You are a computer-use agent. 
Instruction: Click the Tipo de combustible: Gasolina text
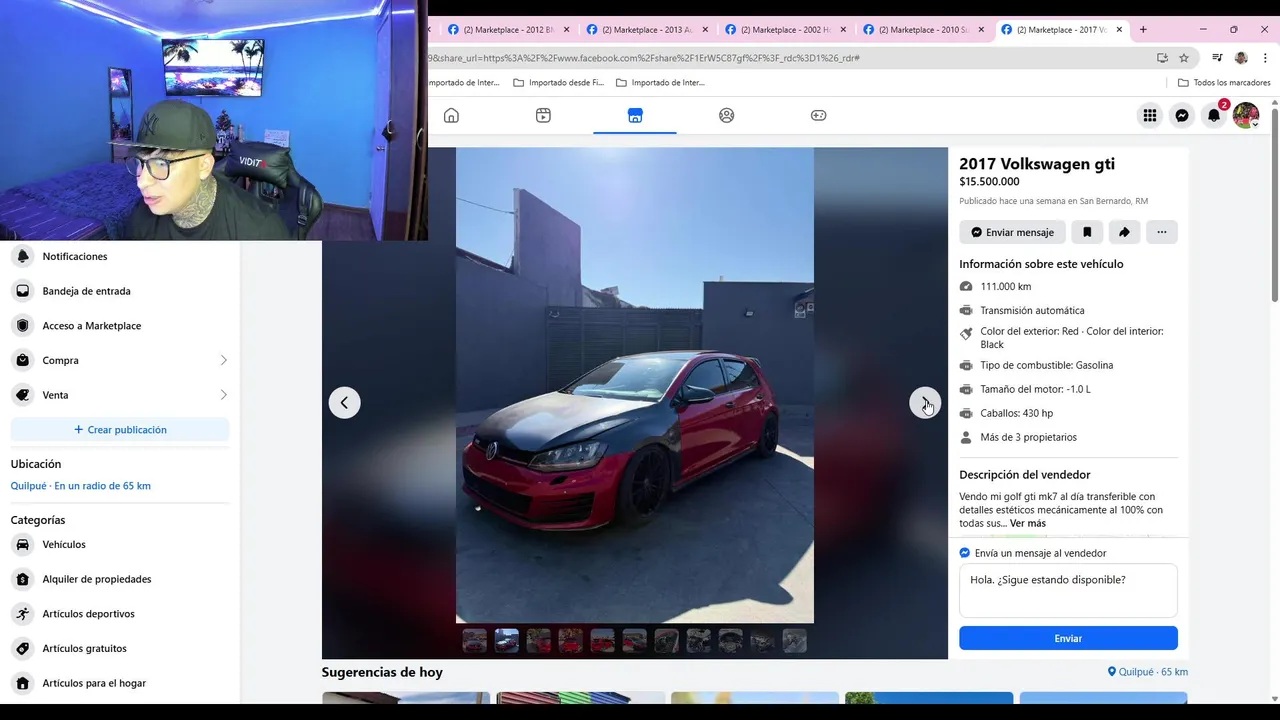click(1046, 365)
